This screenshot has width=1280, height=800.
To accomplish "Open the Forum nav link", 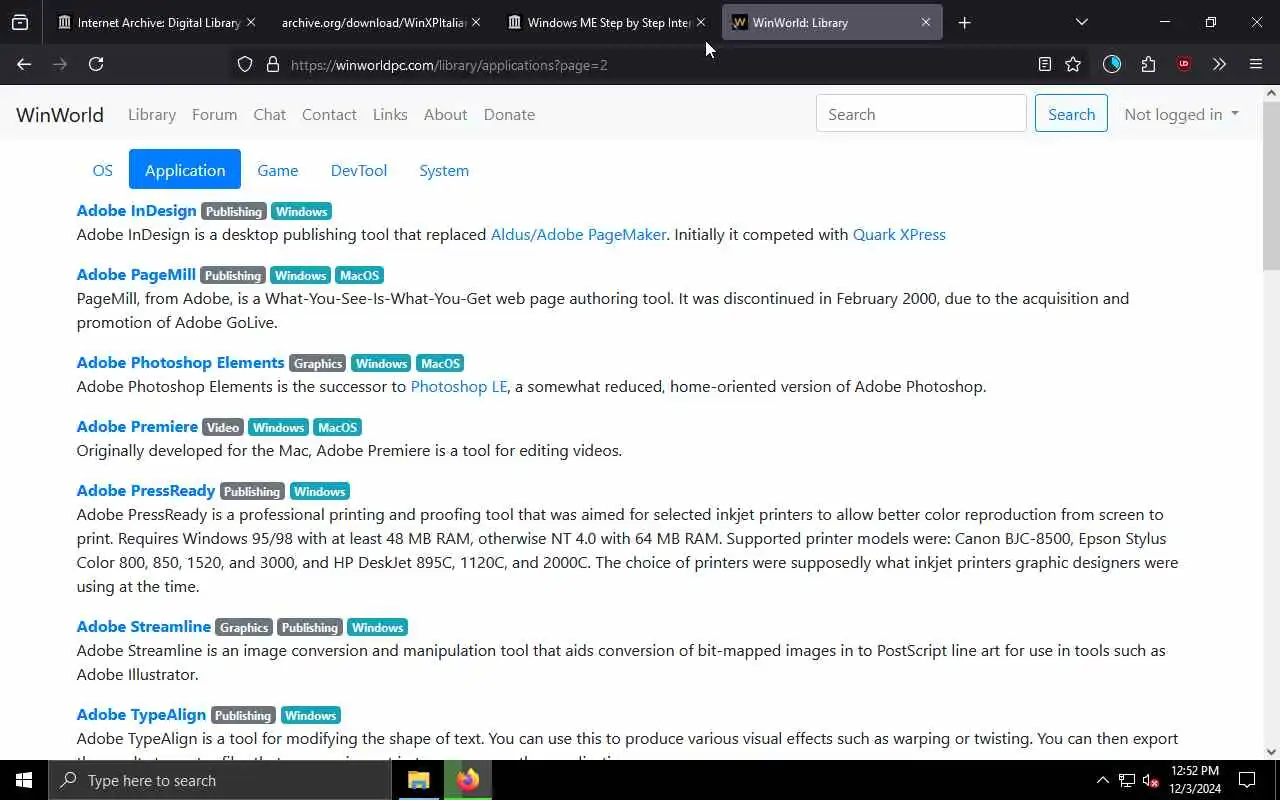I will pyautogui.click(x=214, y=114).
